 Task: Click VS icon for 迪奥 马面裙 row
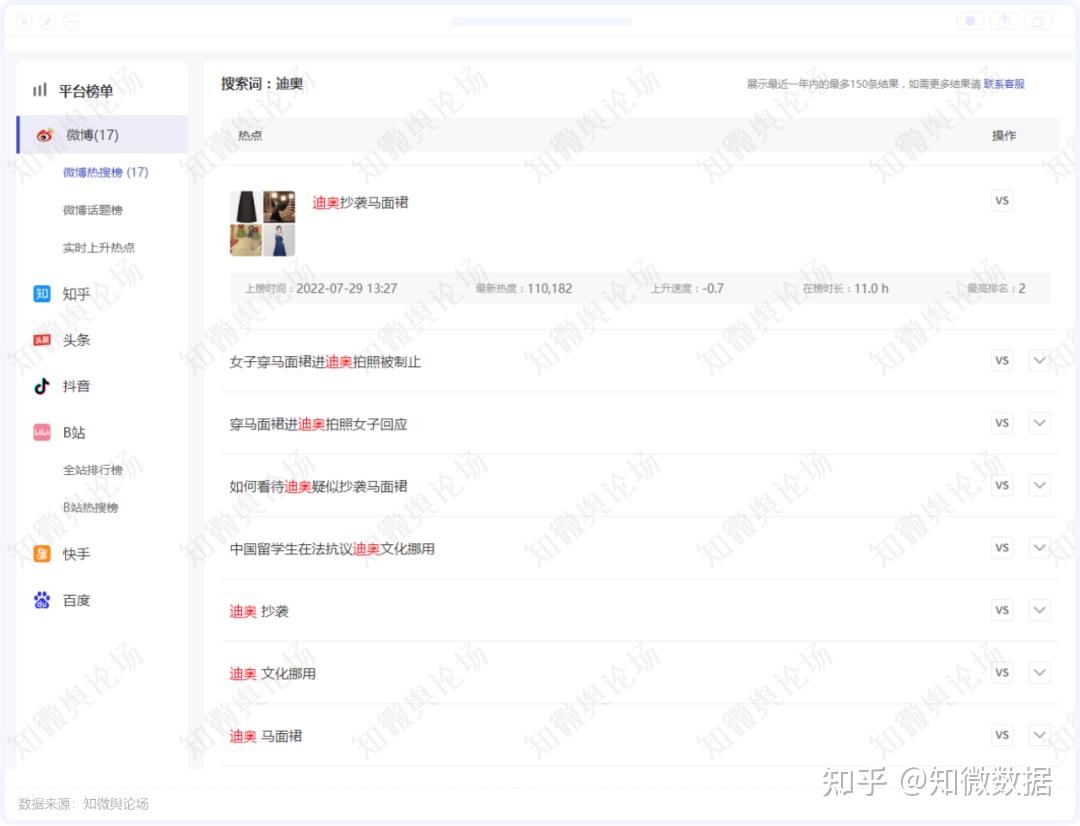point(1002,735)
